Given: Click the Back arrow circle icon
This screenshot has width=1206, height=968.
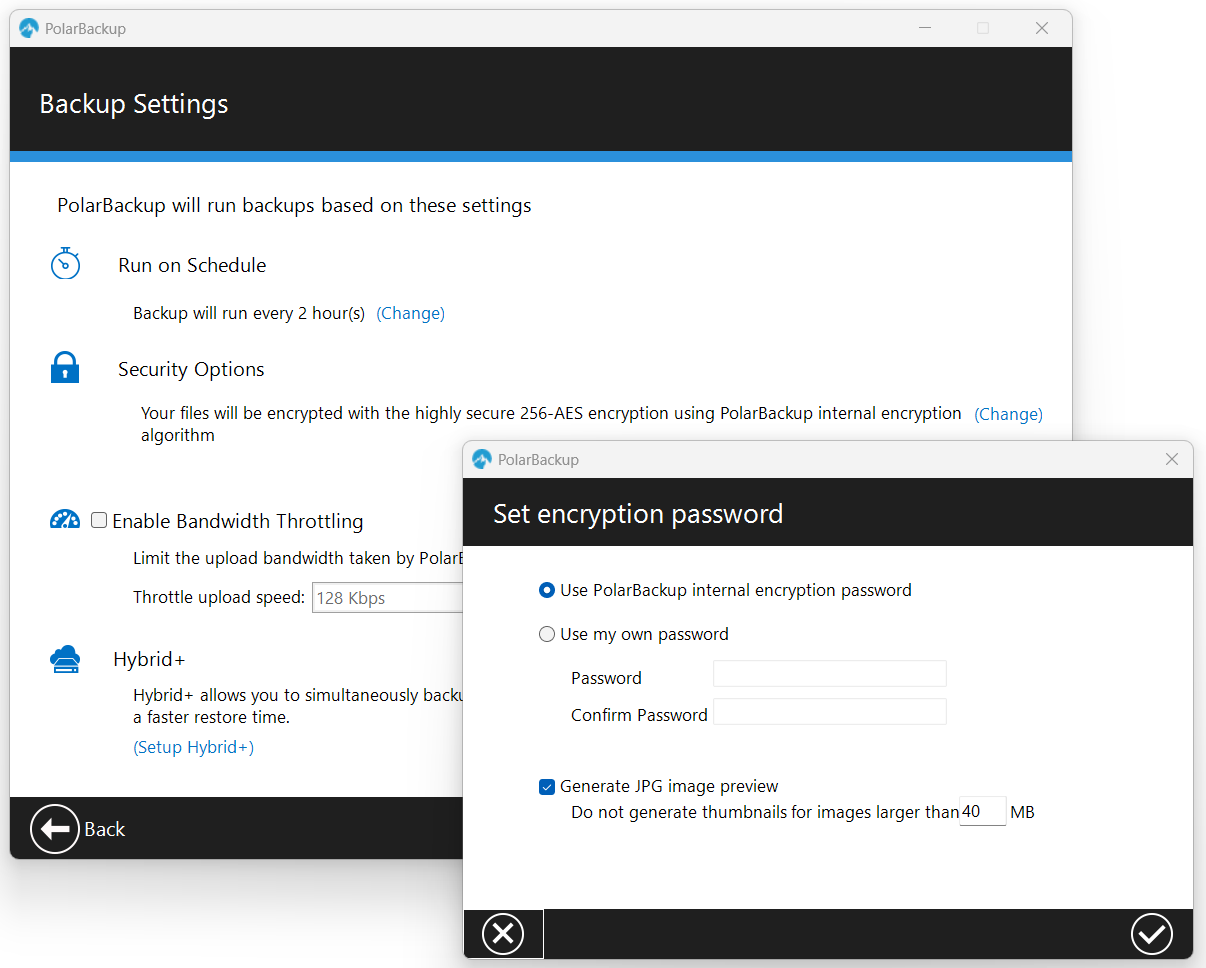Looking at the screenshot, I should coord(54,829).
